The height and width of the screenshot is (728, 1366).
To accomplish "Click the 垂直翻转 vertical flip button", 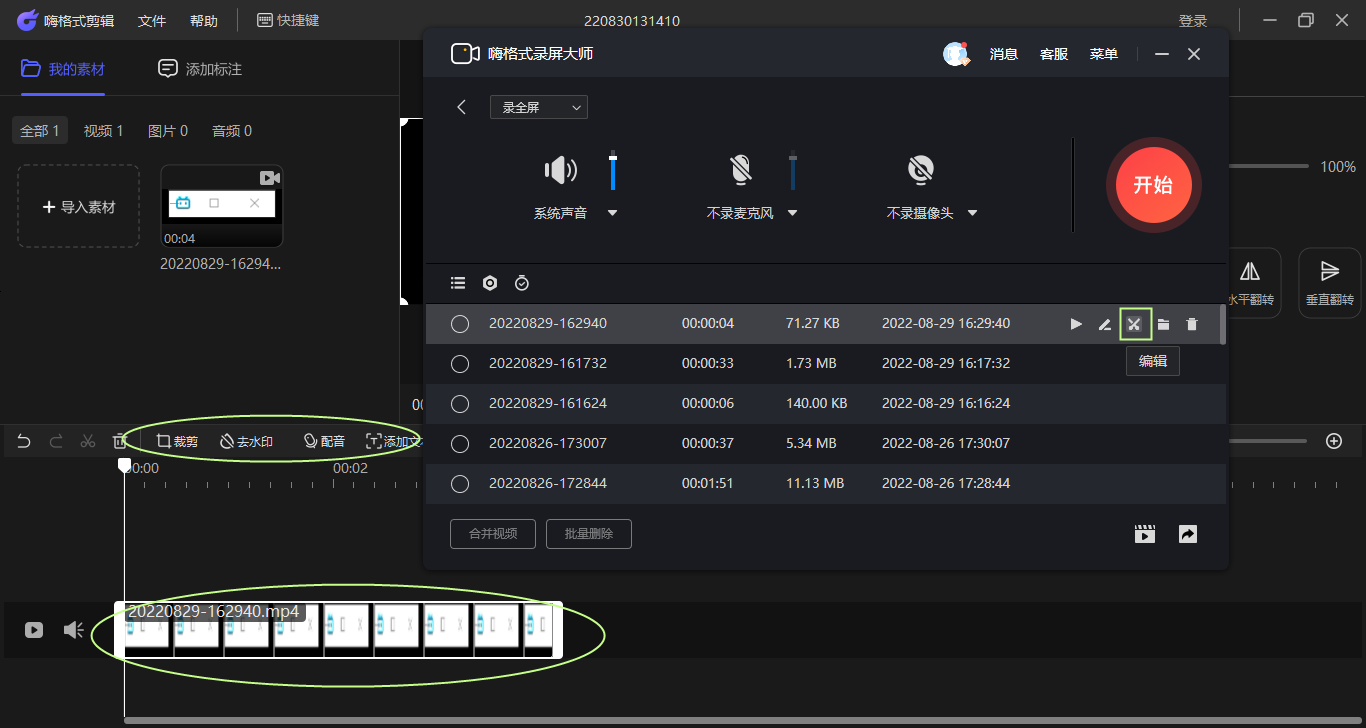I will [1329, 283].
